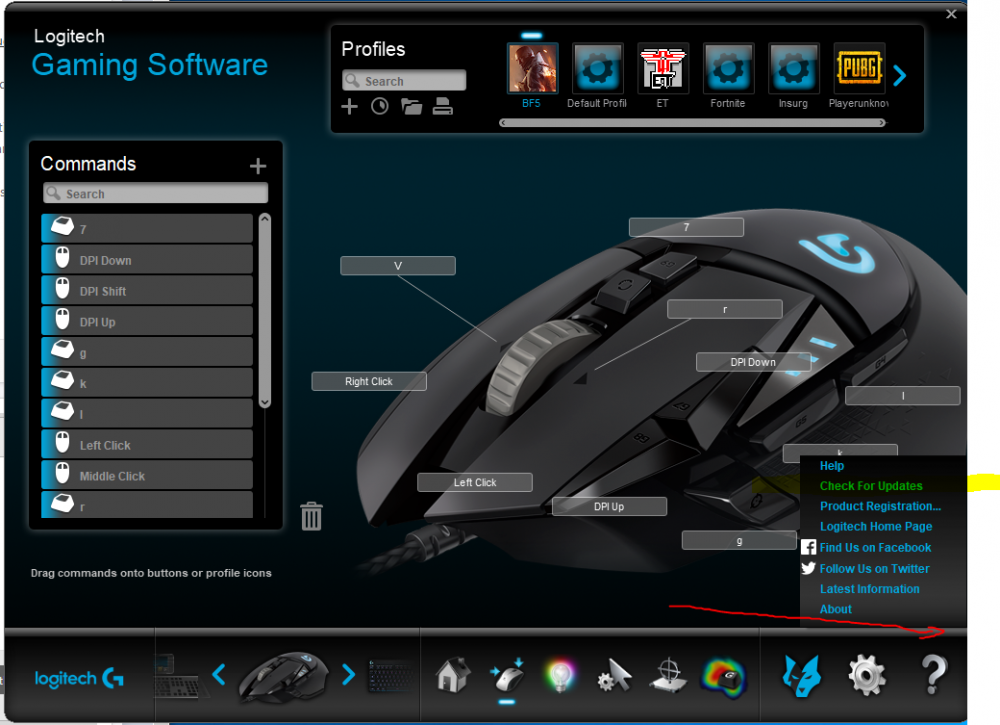1000x725 pixels.
Task: Select the ET profile icon
Action: [x=663, y=68]
